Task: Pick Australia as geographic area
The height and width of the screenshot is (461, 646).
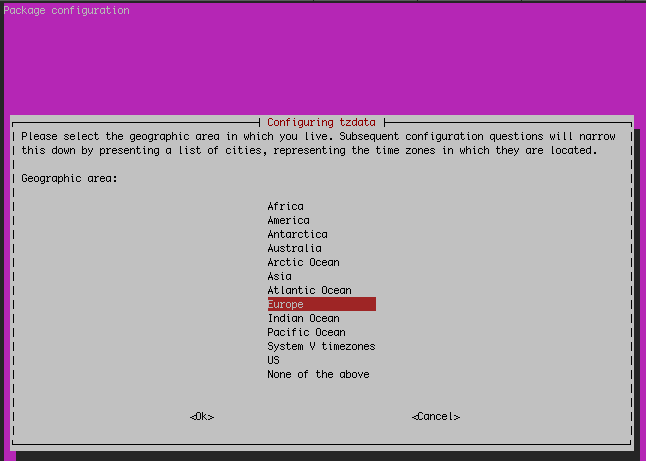Action: pos(294,248)
